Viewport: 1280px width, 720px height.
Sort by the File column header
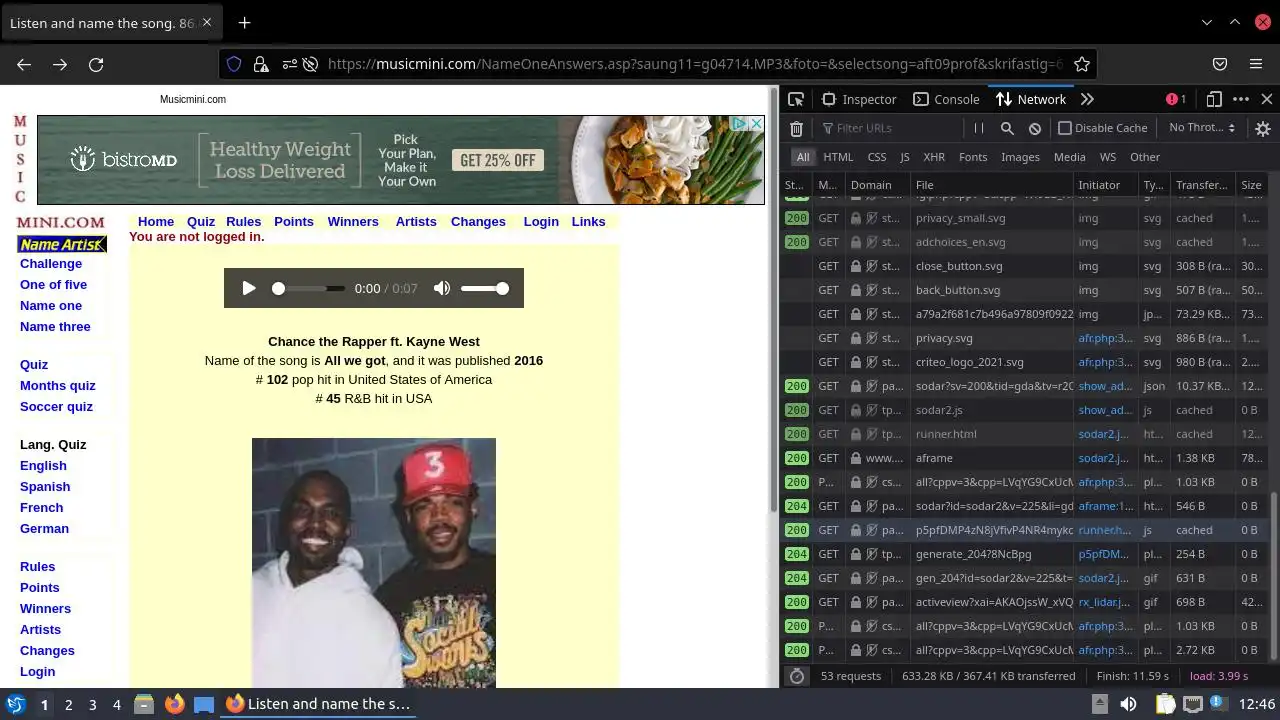(x=990, y=185)
